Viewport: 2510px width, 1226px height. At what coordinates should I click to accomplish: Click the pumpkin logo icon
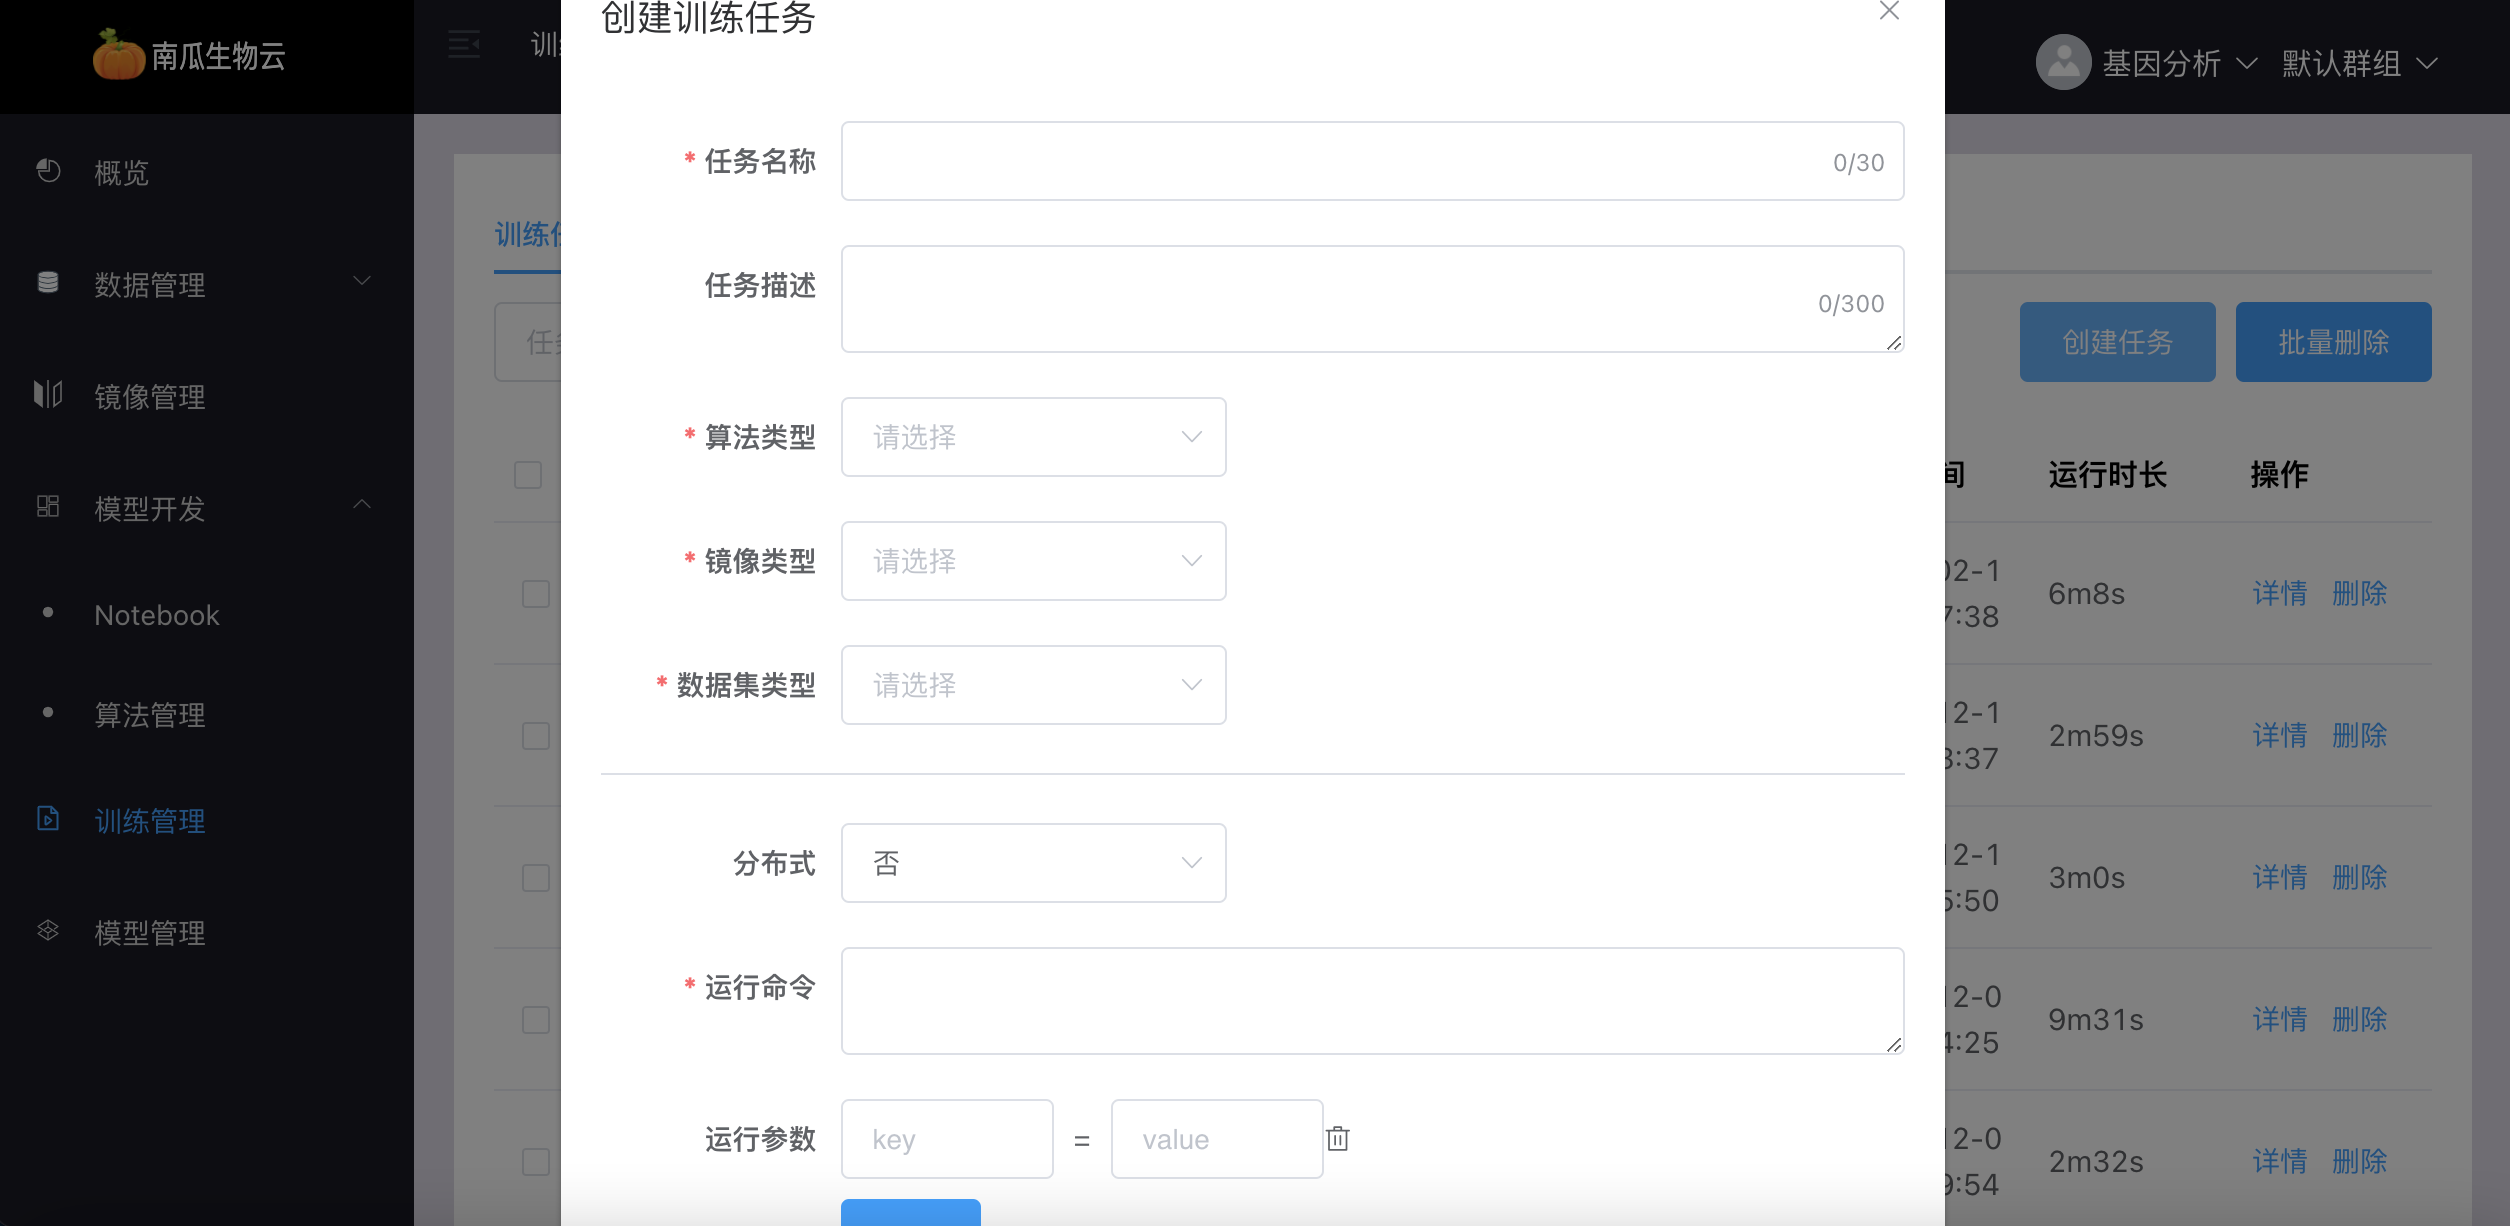pyautogui.click(x=119, y=54)
